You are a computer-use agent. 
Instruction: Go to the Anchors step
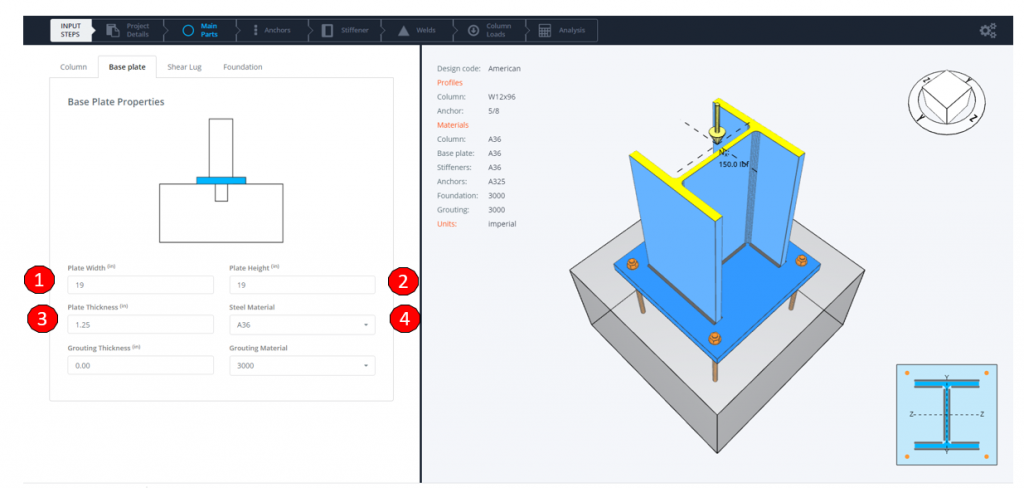click(271, 30)
